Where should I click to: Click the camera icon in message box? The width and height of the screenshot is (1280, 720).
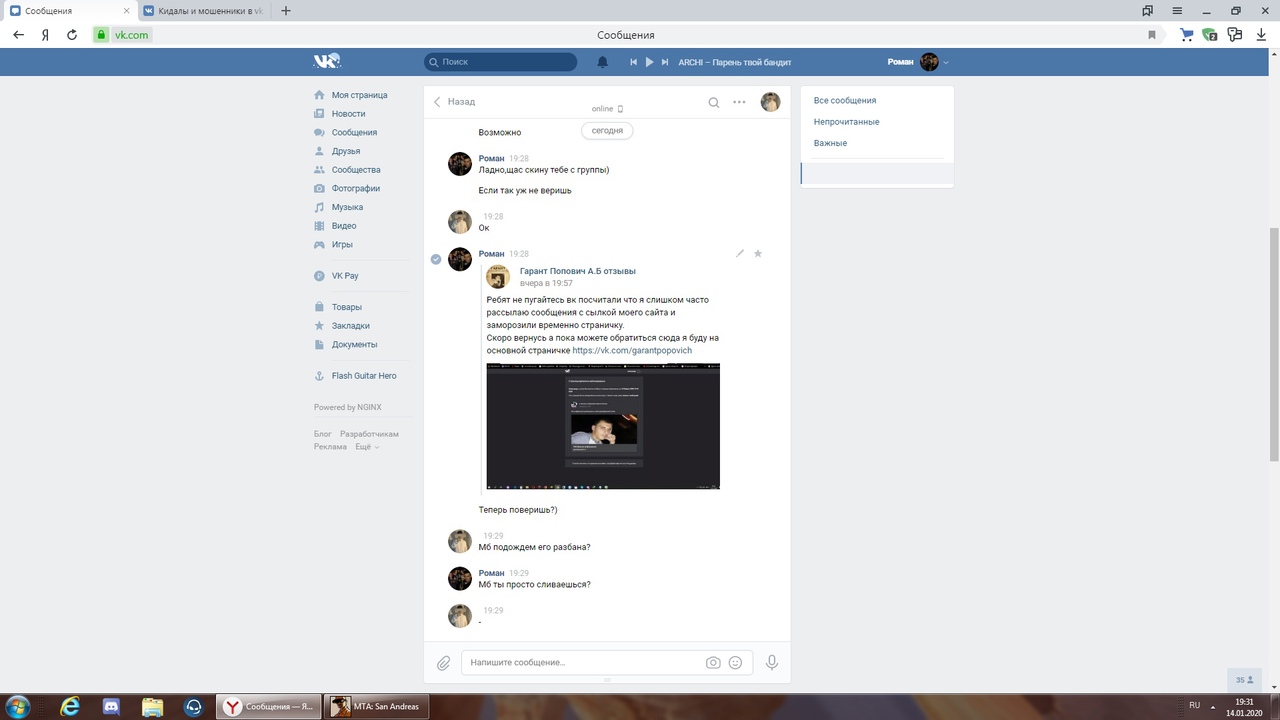[x=713, y=662]
